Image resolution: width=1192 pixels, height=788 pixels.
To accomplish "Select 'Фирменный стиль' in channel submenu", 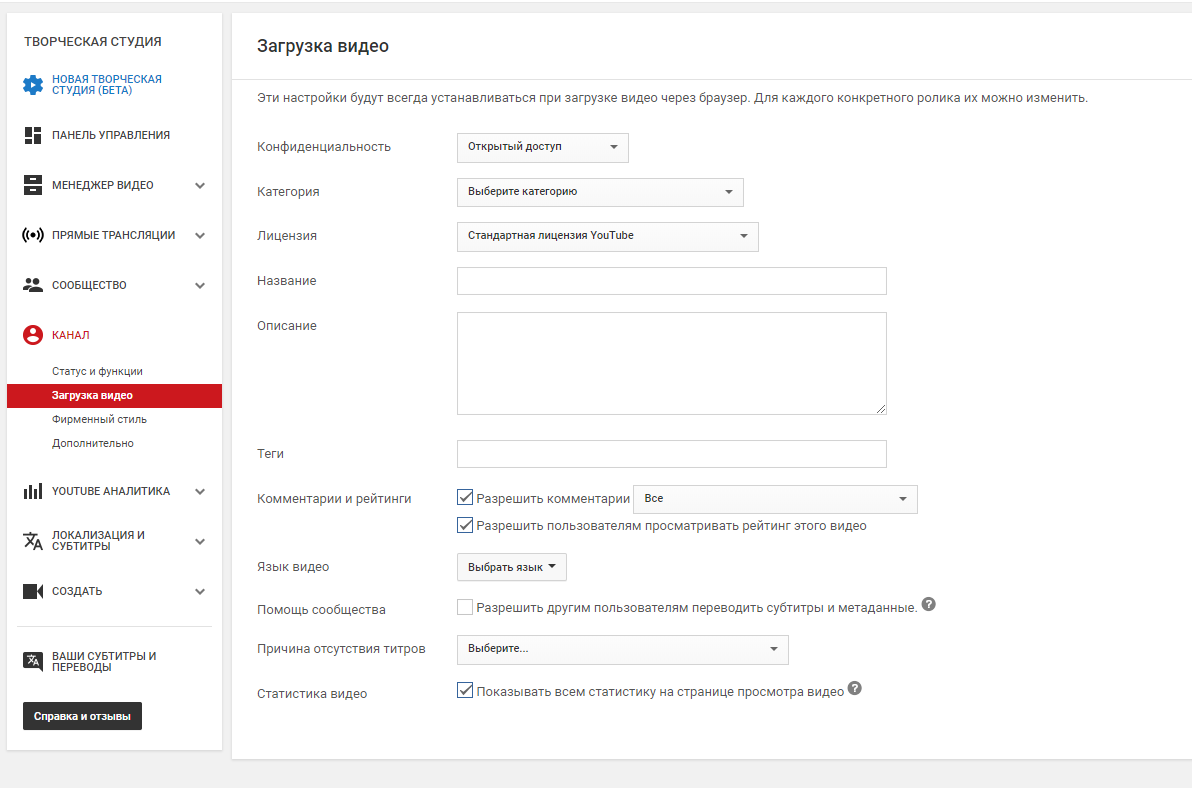I will [99, 419].
